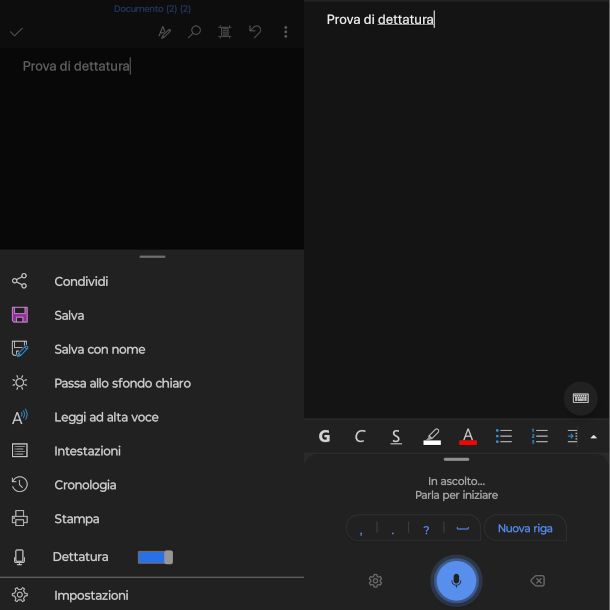
Task: Tap the Nuova riga button
Action: point(525,528)
